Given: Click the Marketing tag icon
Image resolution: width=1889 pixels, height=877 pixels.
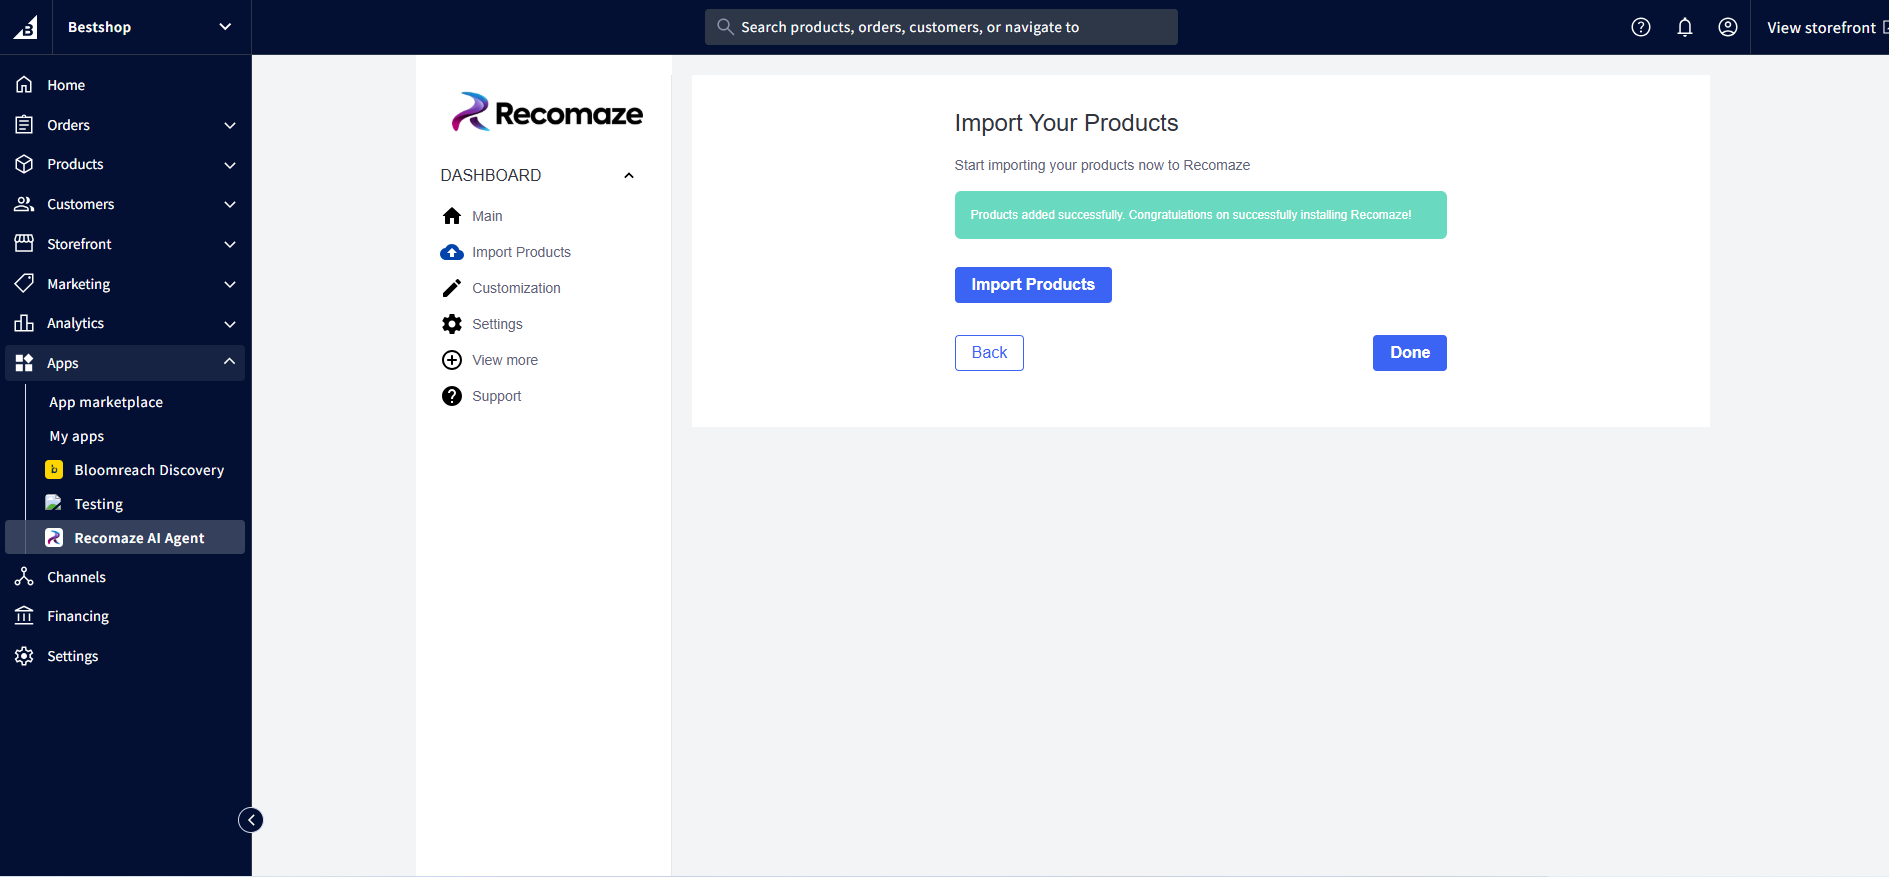Looking at the screenshot, I should pyautogui.click(x=24, y=284).
